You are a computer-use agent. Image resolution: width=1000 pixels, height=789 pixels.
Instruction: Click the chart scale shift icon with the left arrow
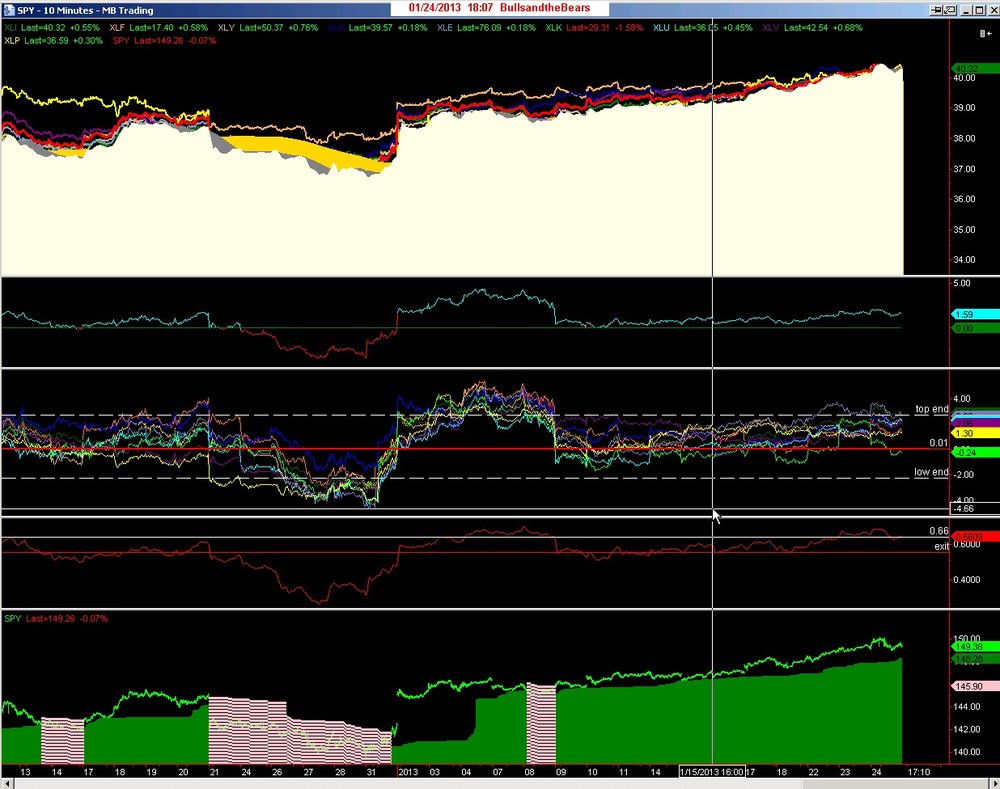click(x=985, y=34)
